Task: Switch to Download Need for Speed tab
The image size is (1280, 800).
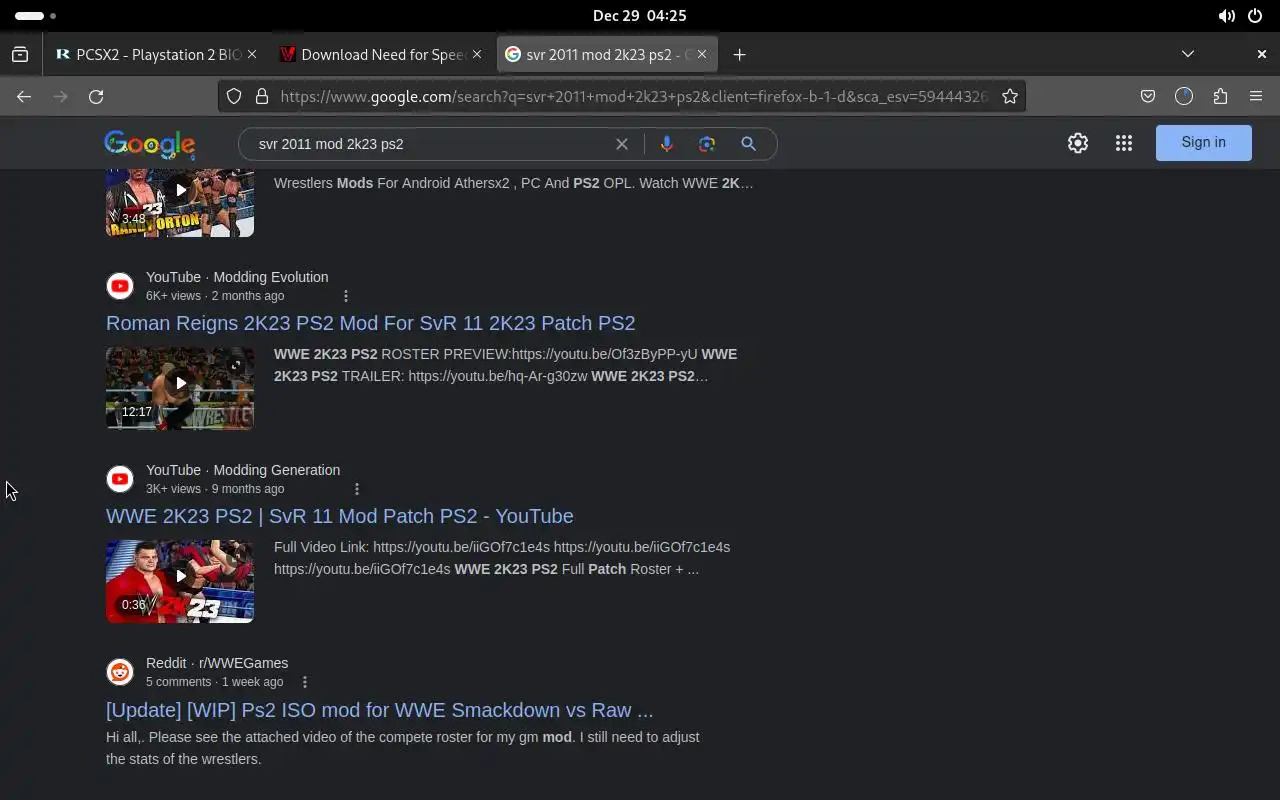Action: tap(383, 54)
